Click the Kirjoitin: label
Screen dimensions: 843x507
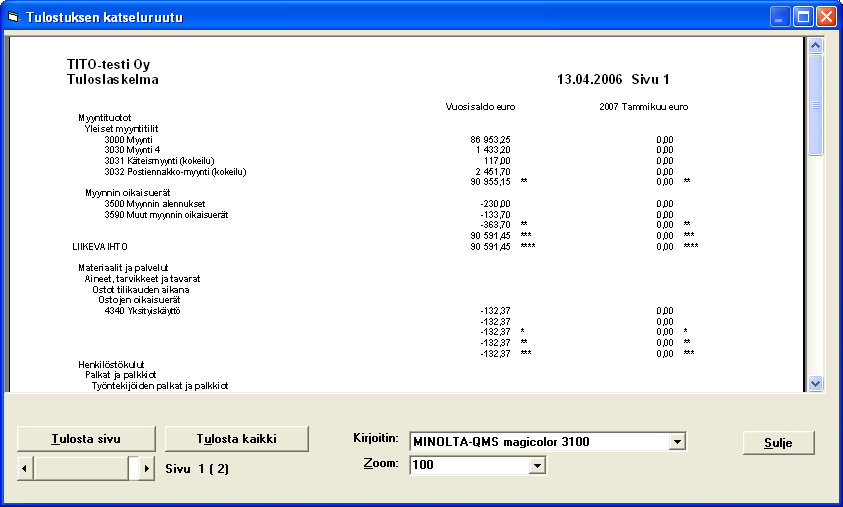(376, 438)
